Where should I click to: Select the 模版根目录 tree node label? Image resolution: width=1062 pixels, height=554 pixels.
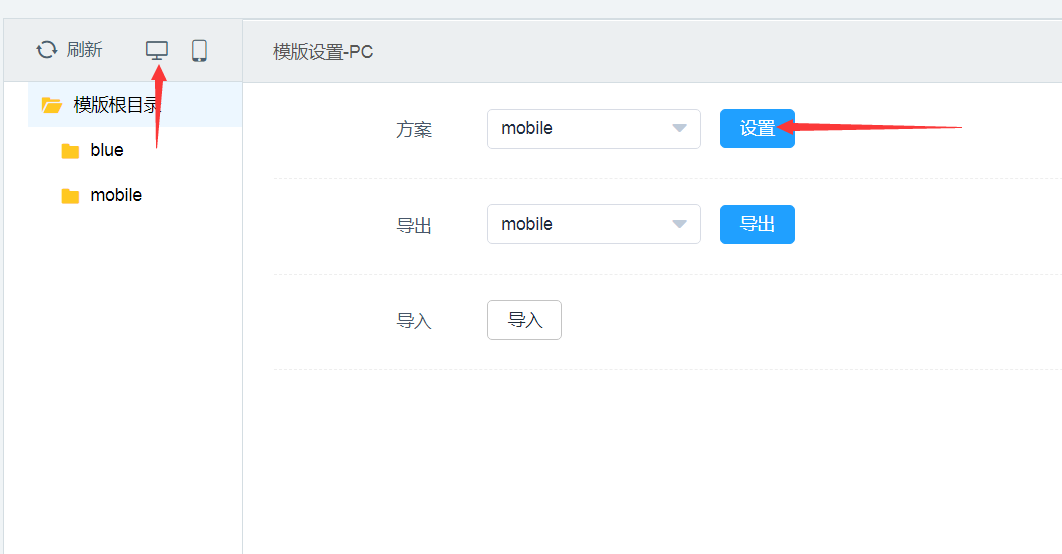pos(116,105)
